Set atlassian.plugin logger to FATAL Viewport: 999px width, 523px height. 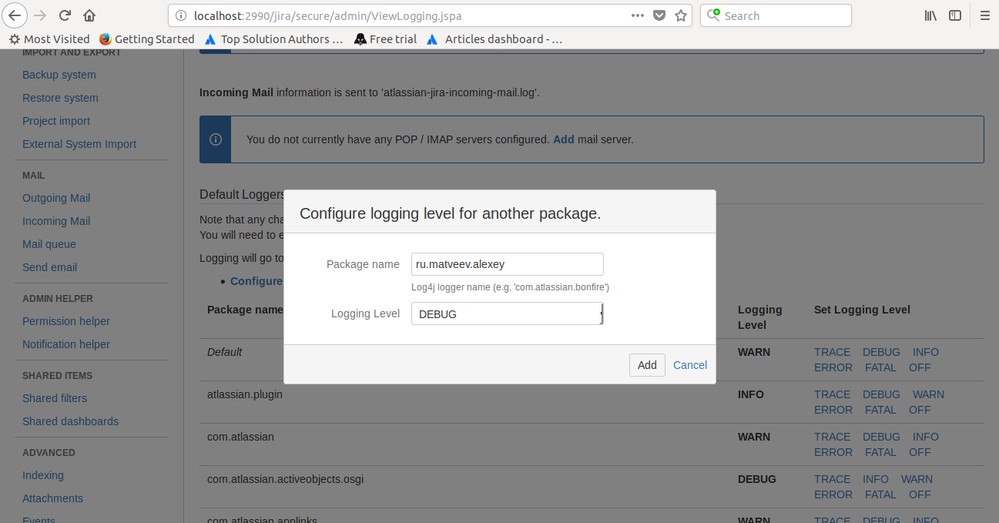(x=880, y=410)
